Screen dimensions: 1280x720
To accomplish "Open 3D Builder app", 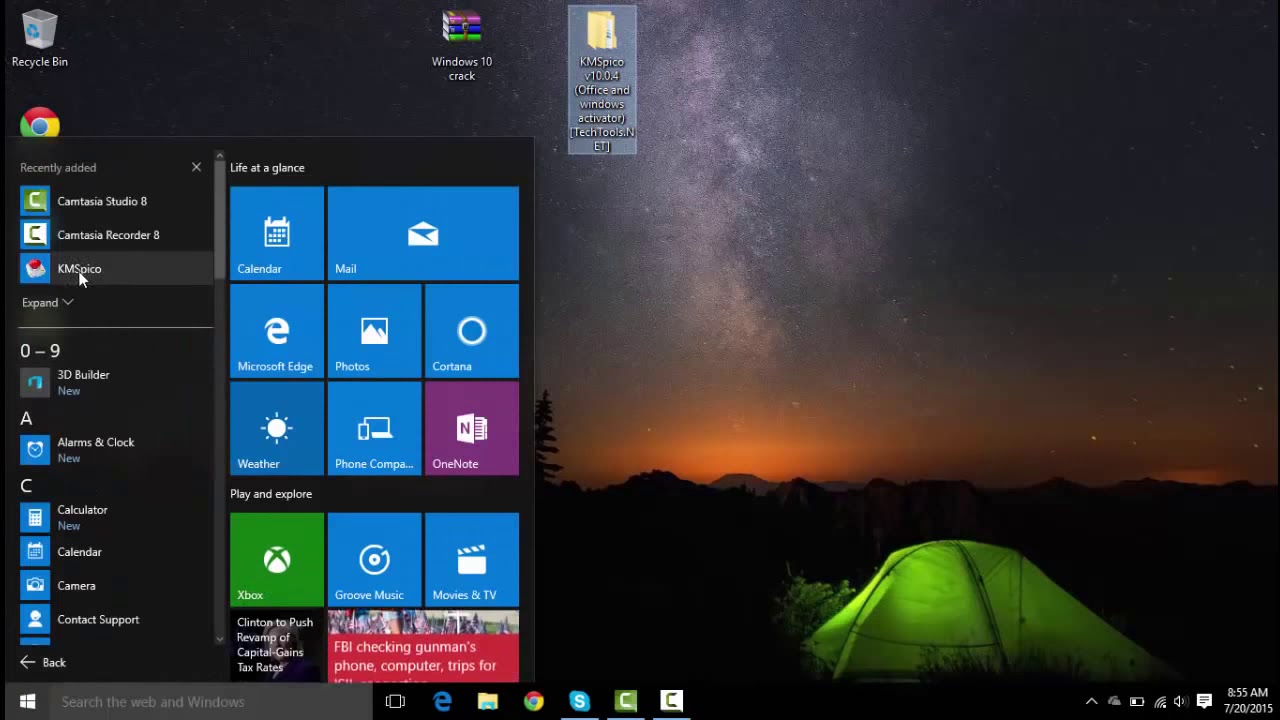I will pyautogui.click(x=115, y=382).
